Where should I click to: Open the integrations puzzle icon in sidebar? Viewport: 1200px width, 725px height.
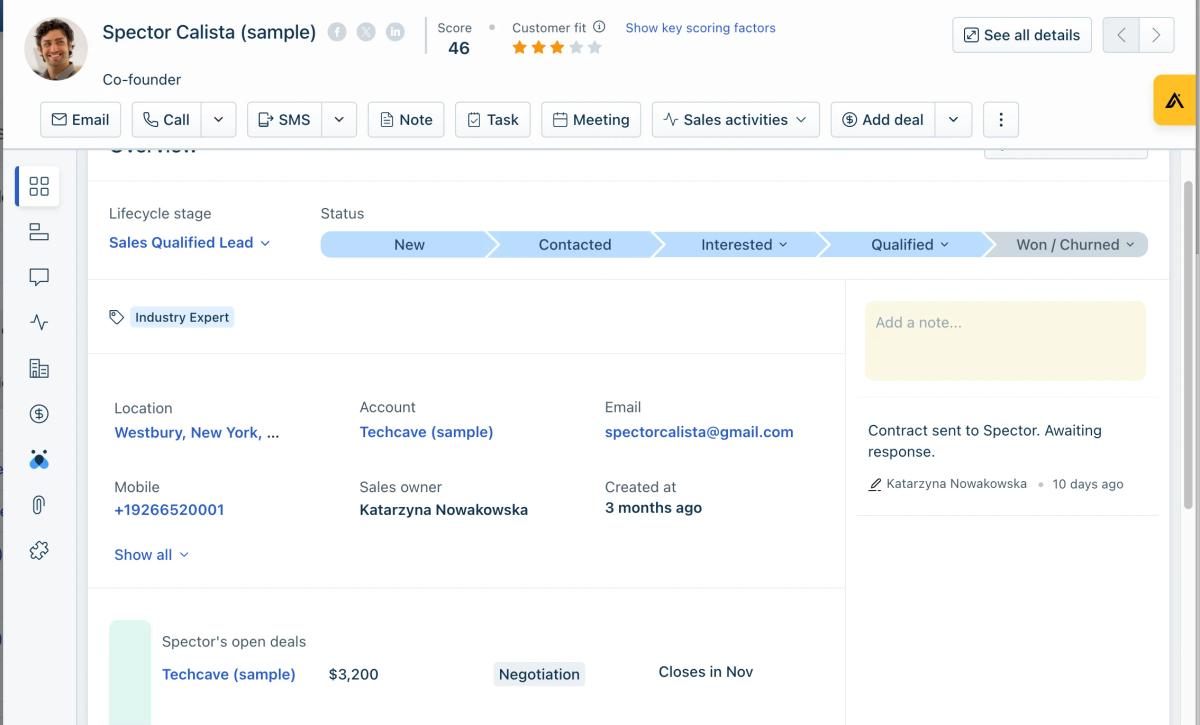click(x=39, y=550)
